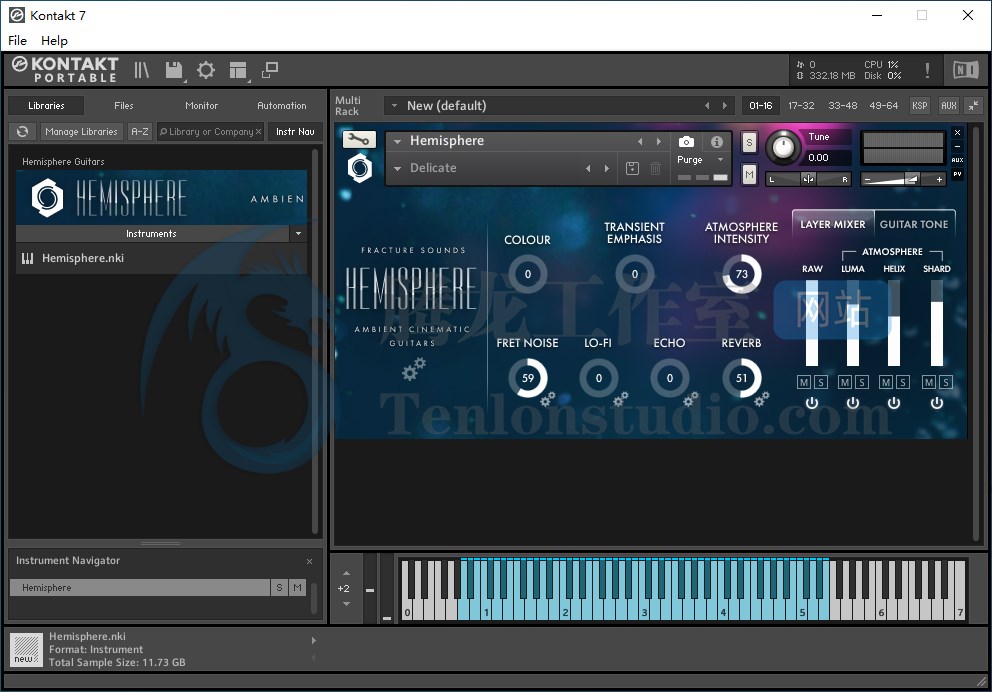Mute the RAW layer
This screenshot has width=992, height=692.
tap(803, 382)
